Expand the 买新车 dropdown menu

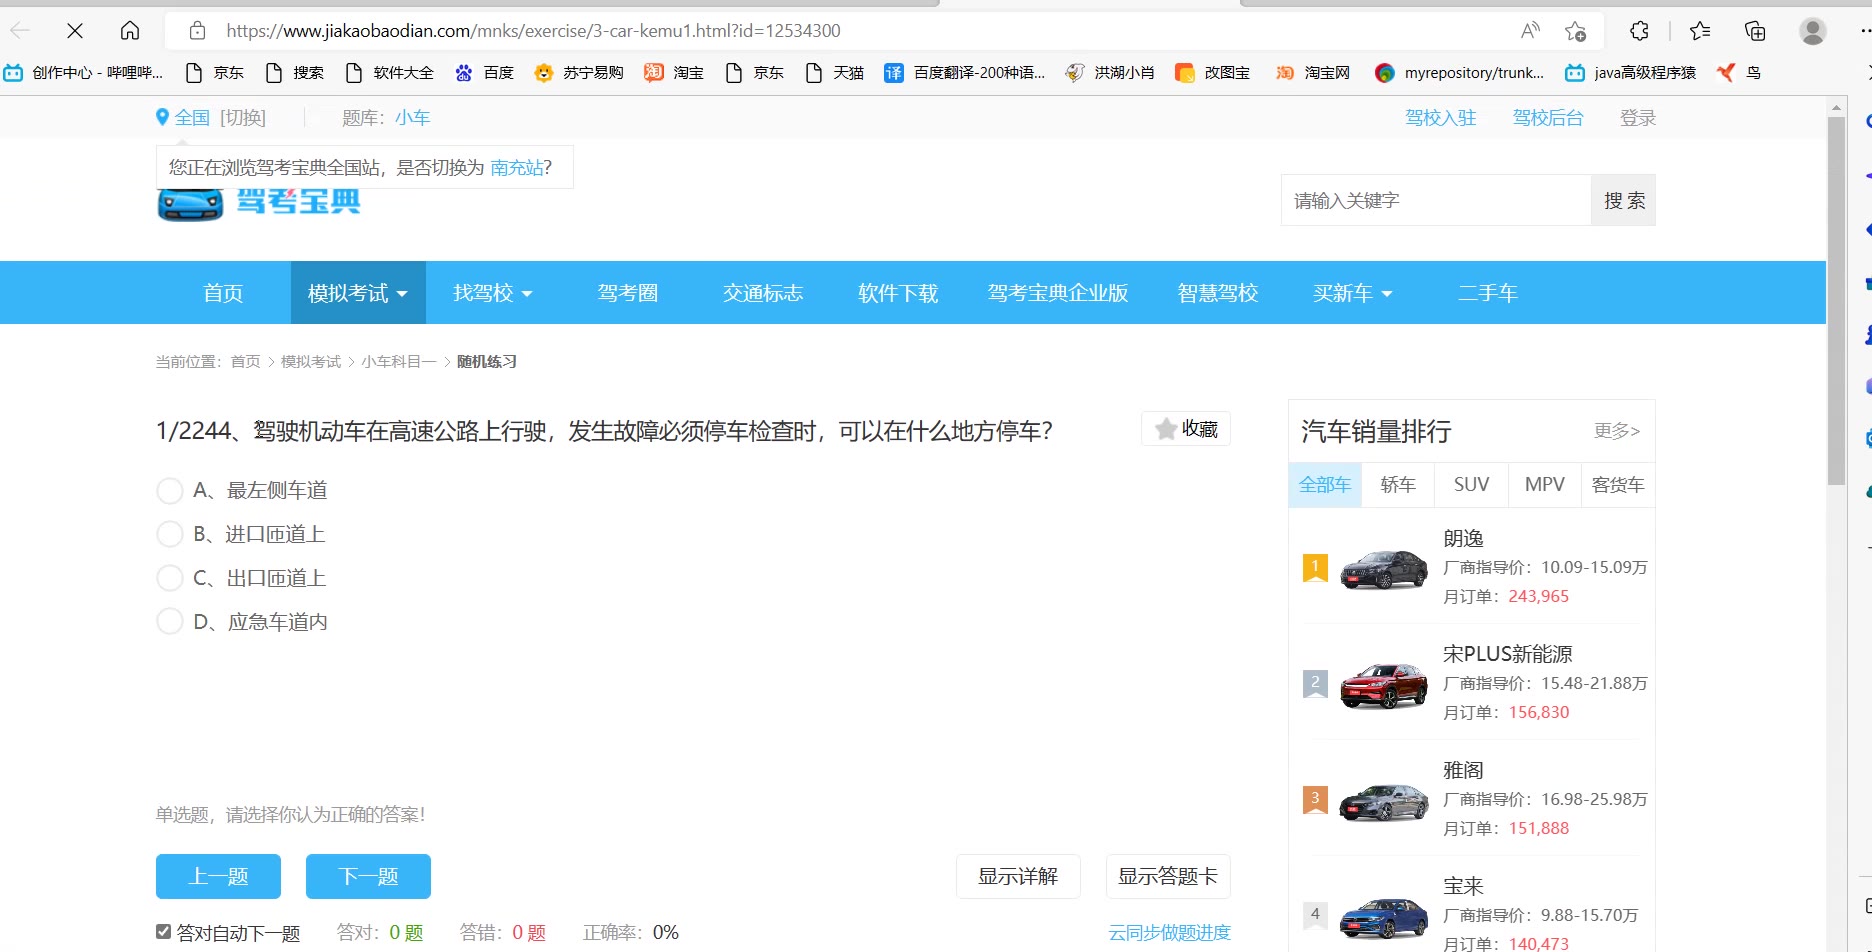[1352, 293]
